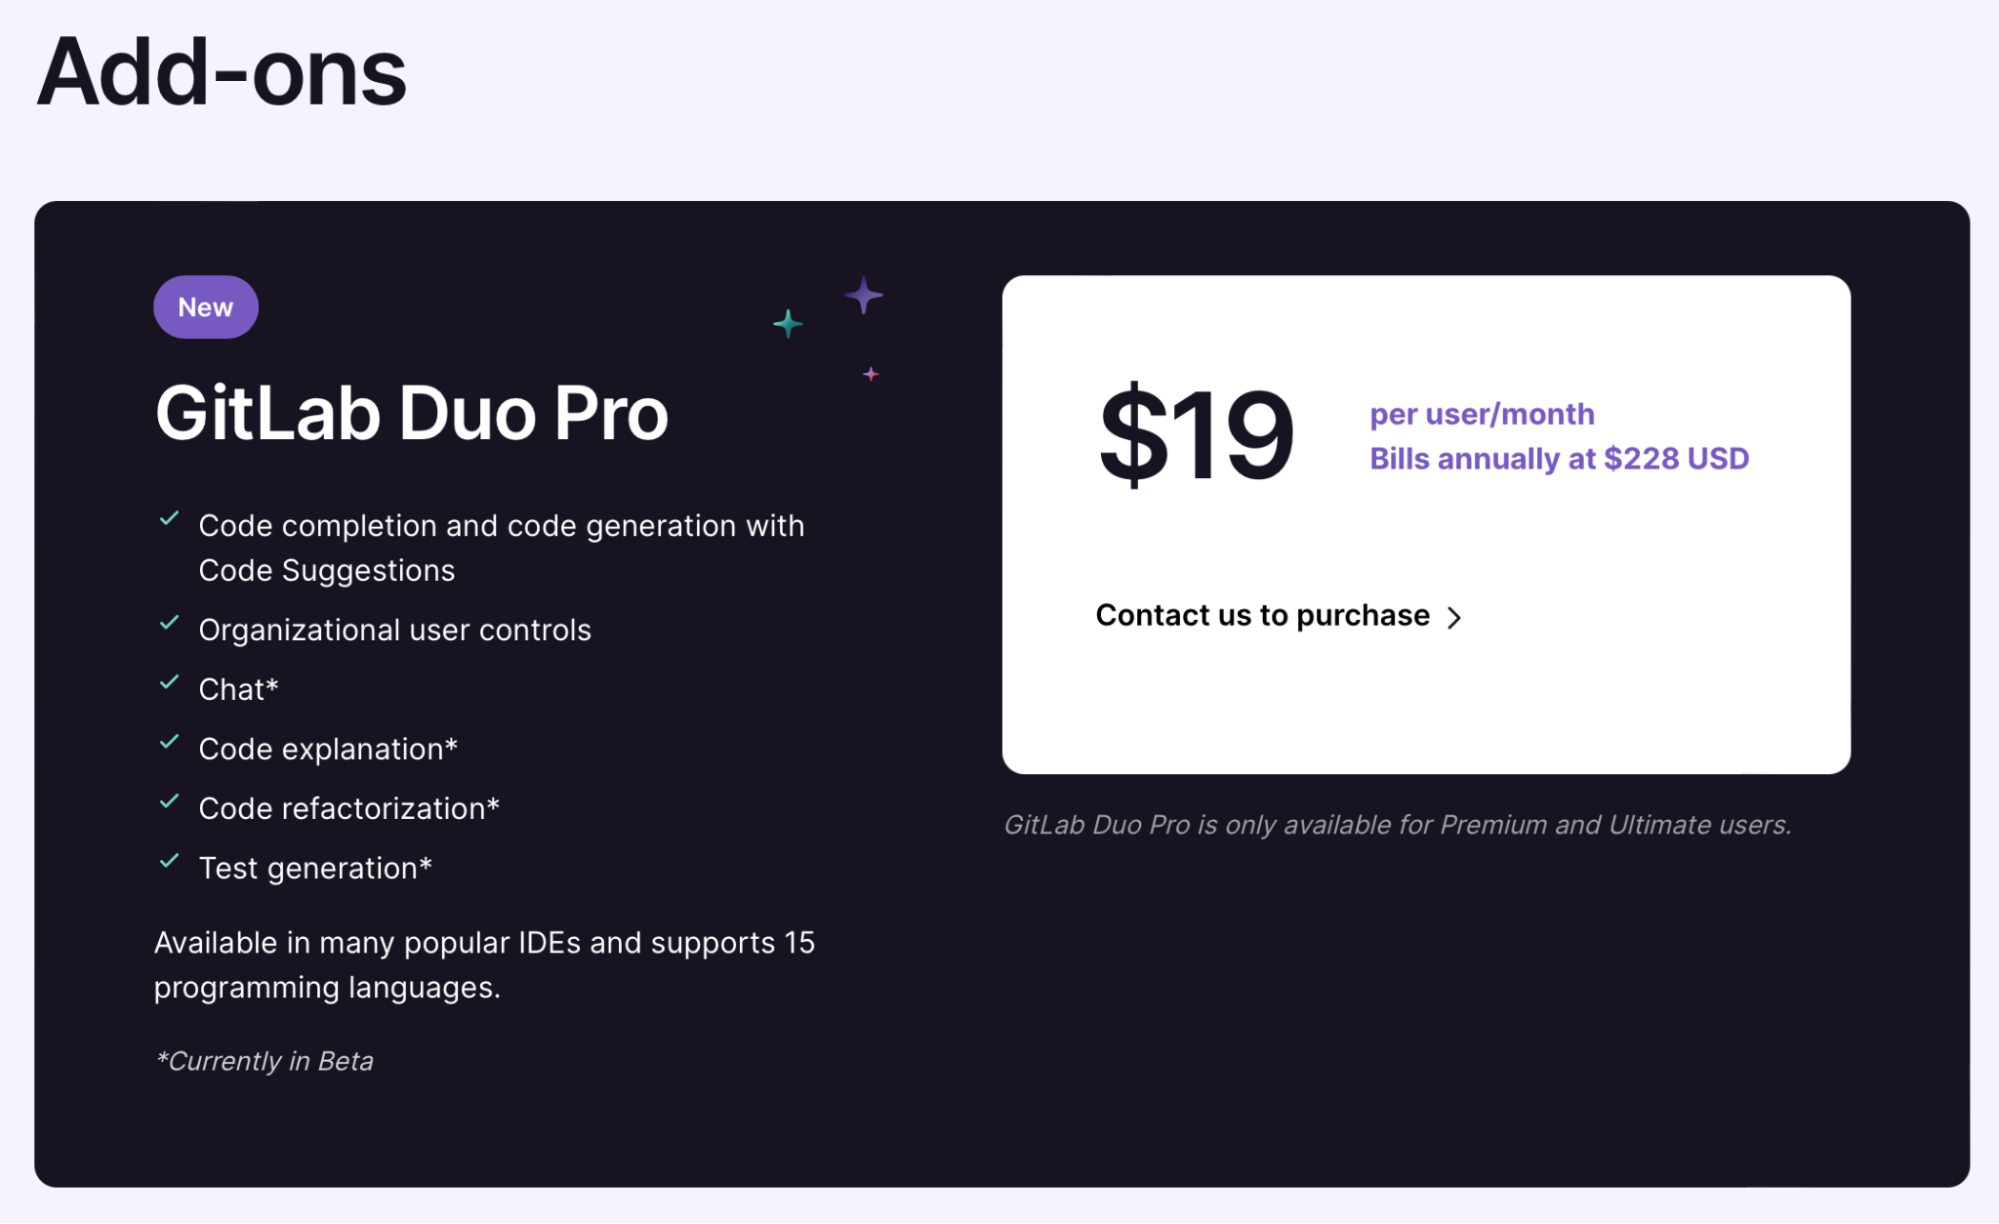Click the teal sparkle star icon
This screenshot has width=1999, height=1224.
click(x=788, y=323)
